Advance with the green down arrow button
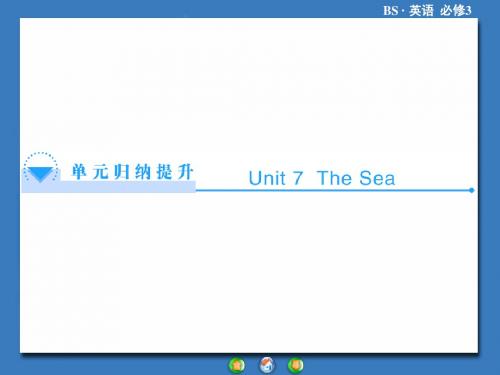Viewport: 500px width, 375px height. tap(296, 365)
